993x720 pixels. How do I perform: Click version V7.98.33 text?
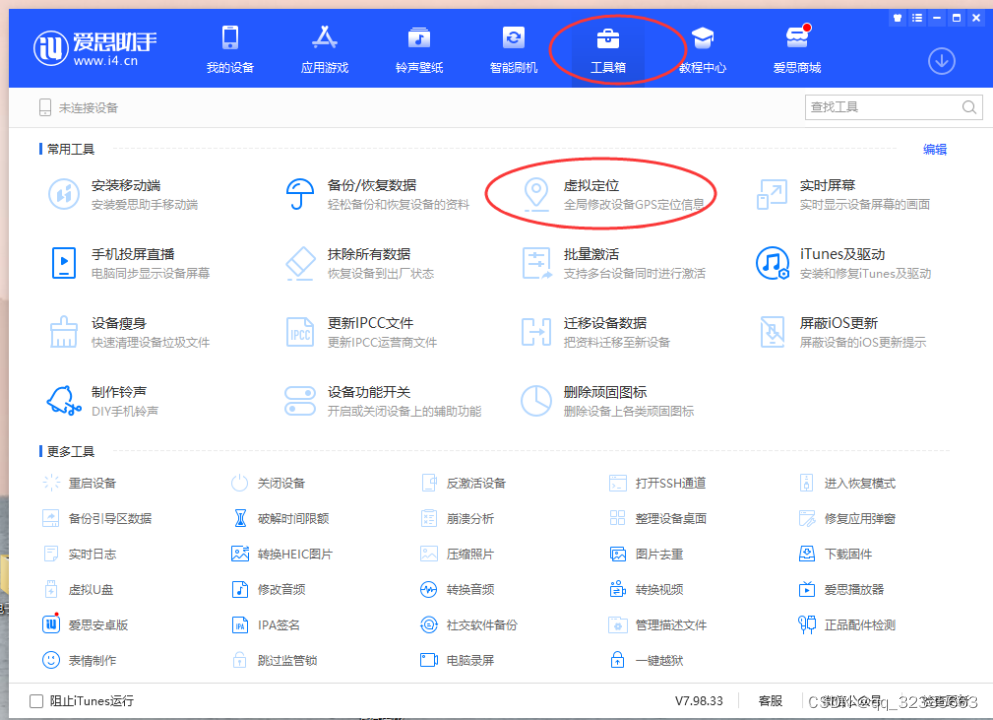coord(699,701)
